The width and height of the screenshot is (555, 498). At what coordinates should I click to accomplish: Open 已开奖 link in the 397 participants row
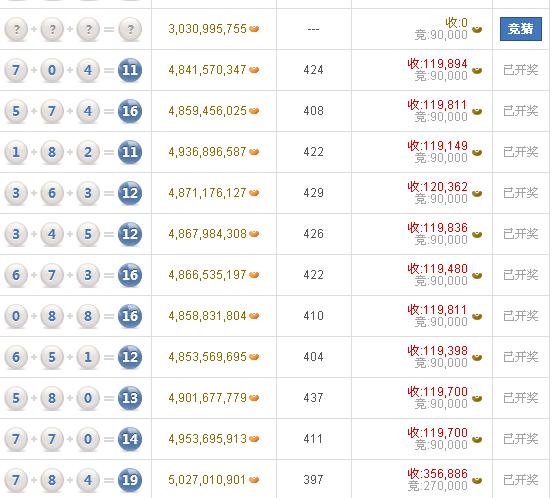pos(520,480)
